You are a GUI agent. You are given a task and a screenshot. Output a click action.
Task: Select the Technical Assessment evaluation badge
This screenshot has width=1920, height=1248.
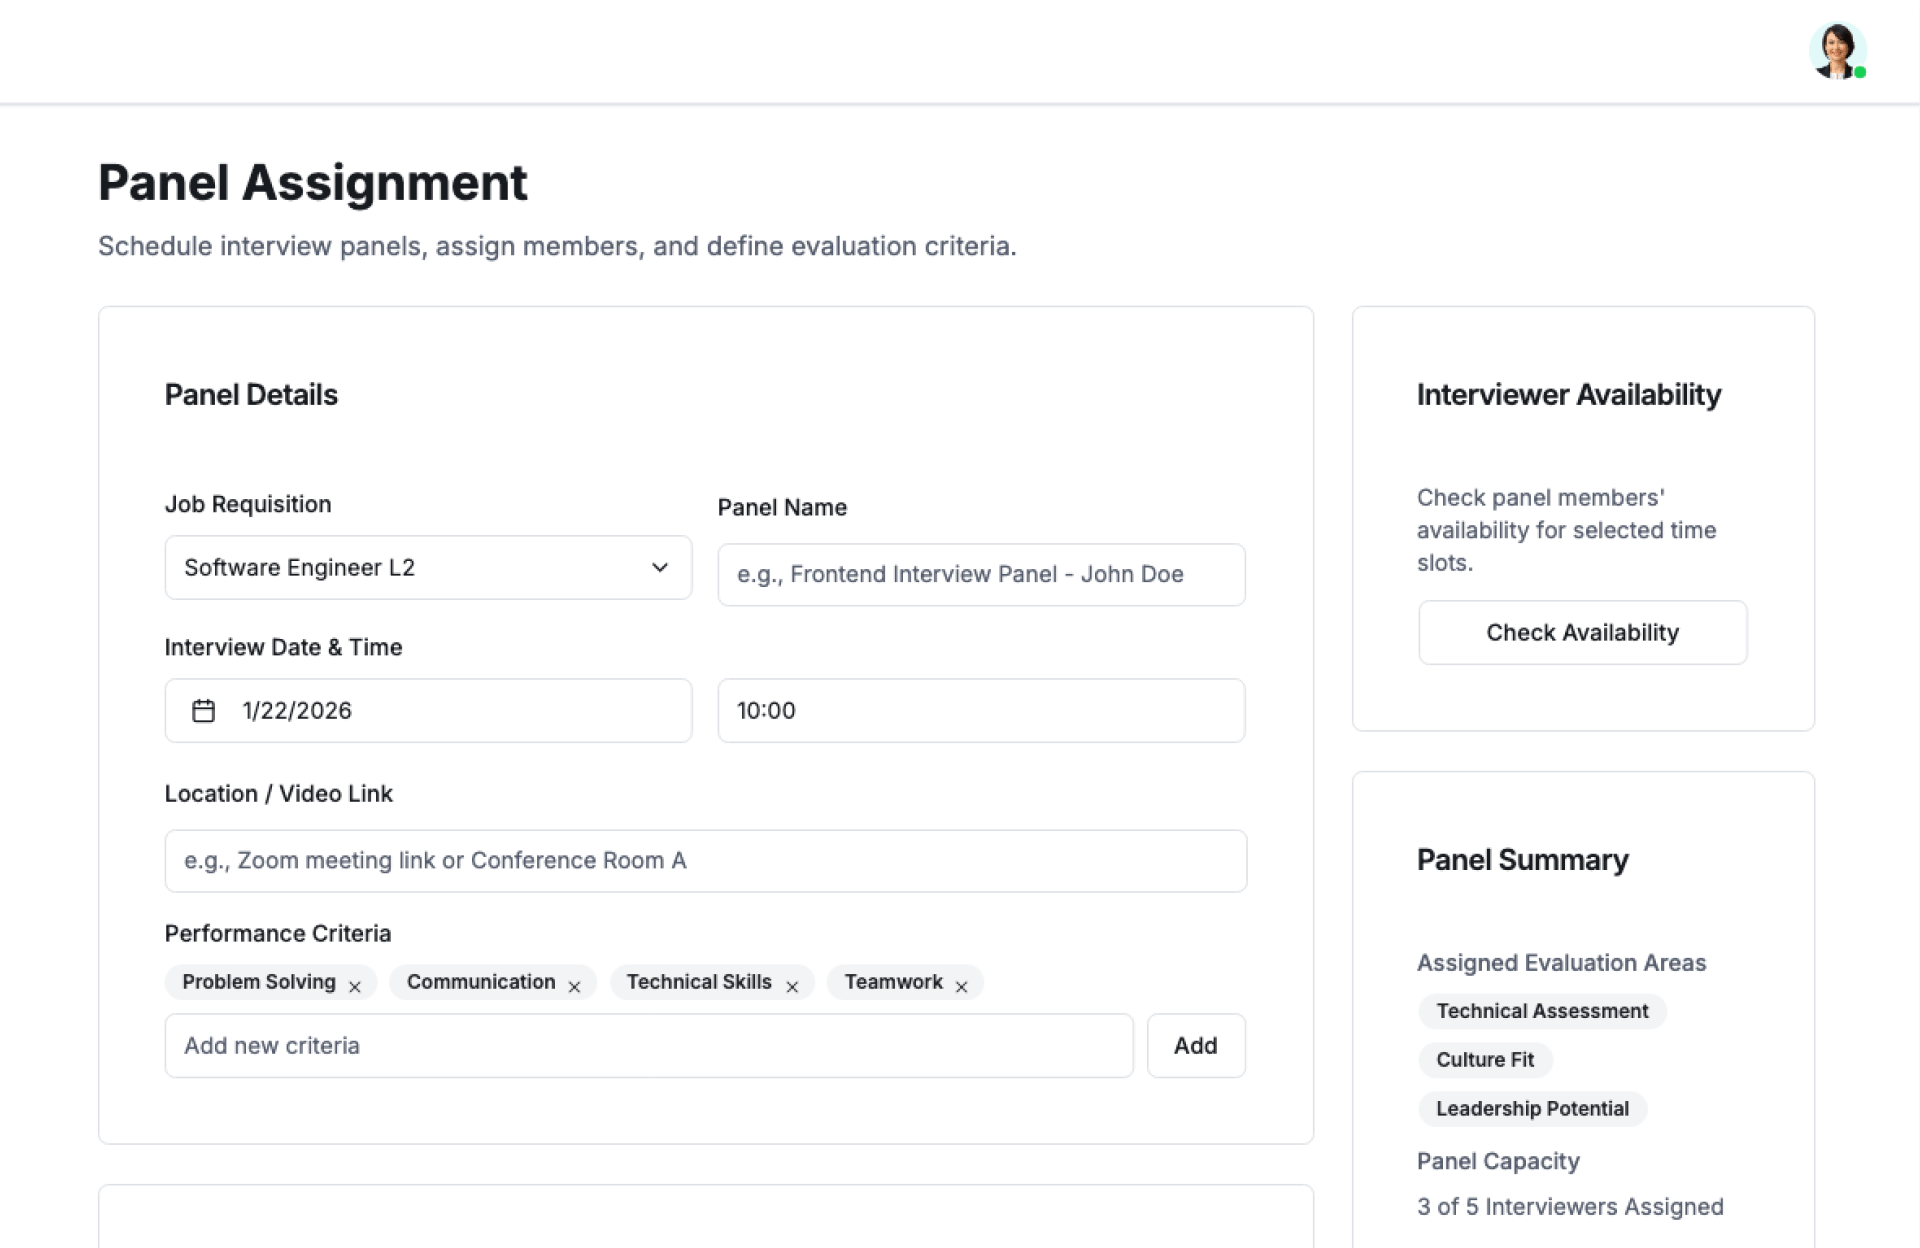[x=1541, y=1011]
